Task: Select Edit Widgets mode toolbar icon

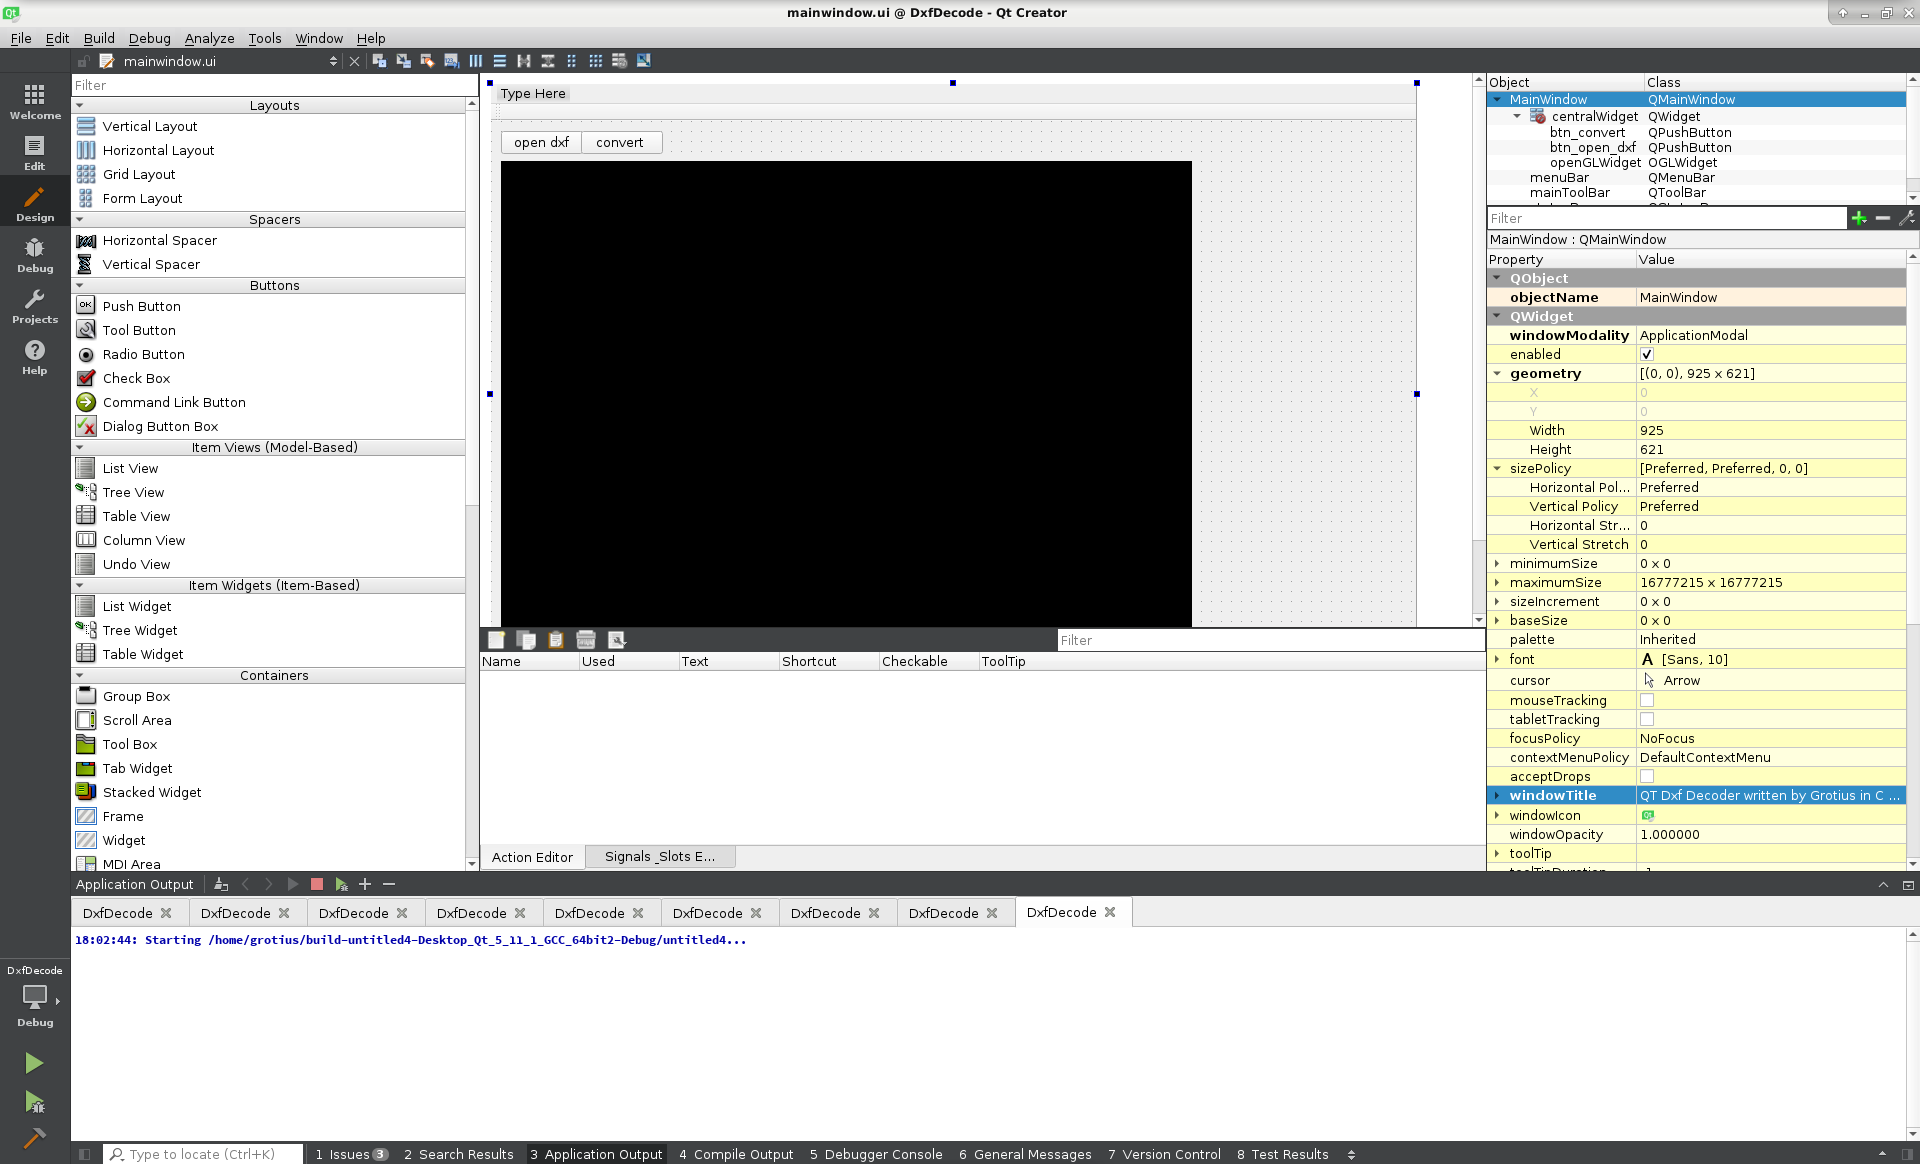Action: coord(379,61)
